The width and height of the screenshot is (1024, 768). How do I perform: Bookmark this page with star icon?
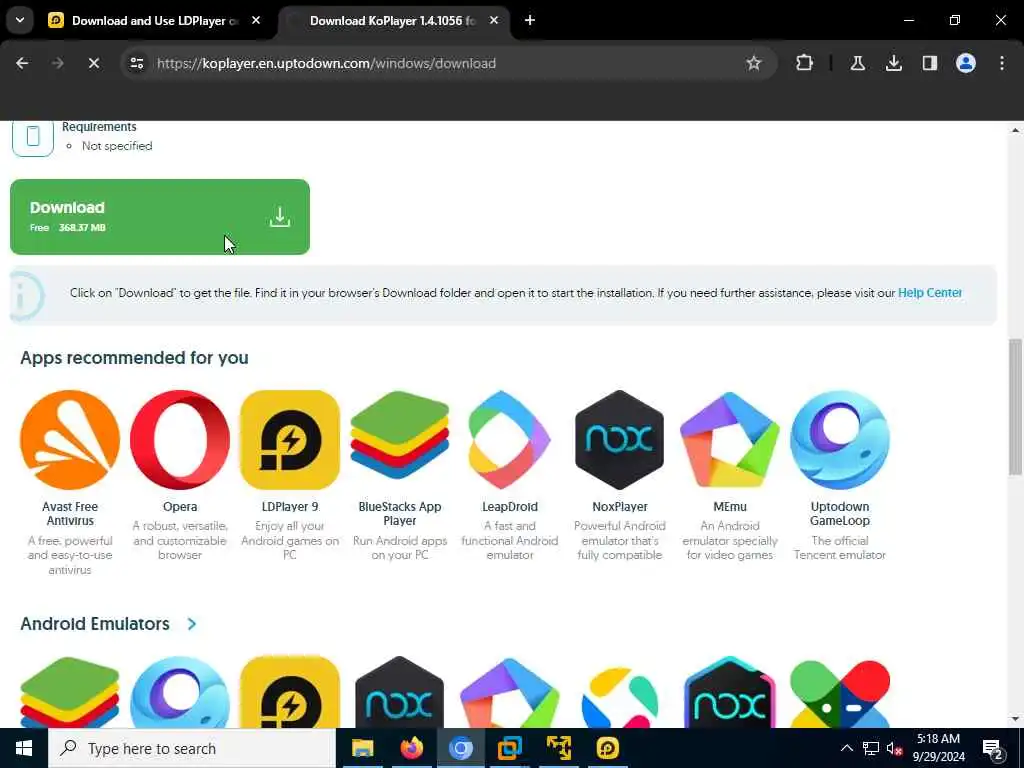(754, 63)
